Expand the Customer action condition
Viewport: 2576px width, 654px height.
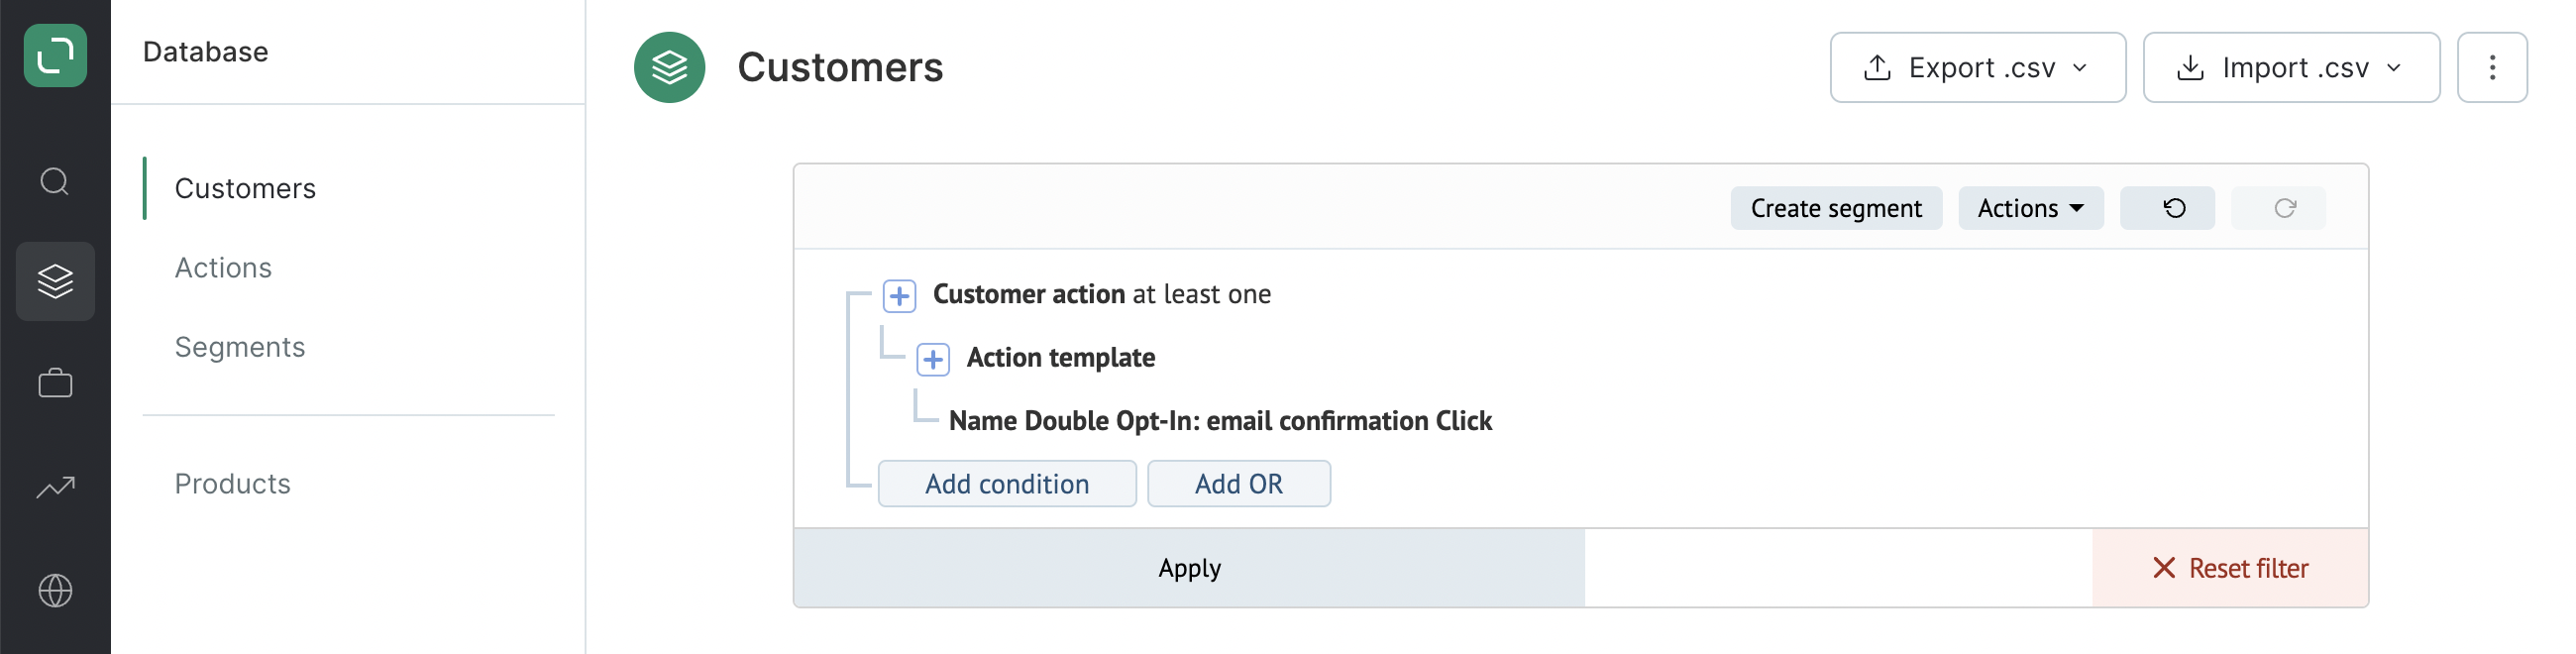[x=899, y=296]
